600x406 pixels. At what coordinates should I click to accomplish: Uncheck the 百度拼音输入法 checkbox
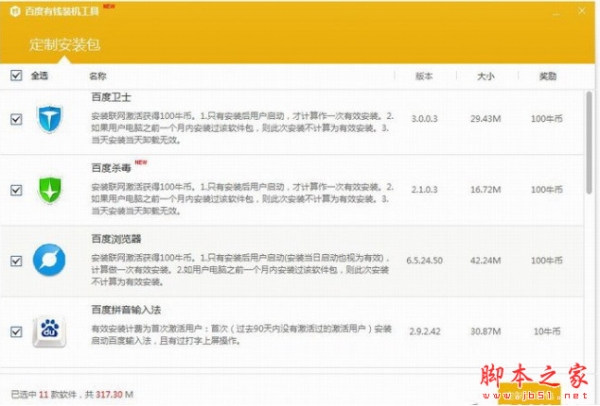tap(16, 331)
